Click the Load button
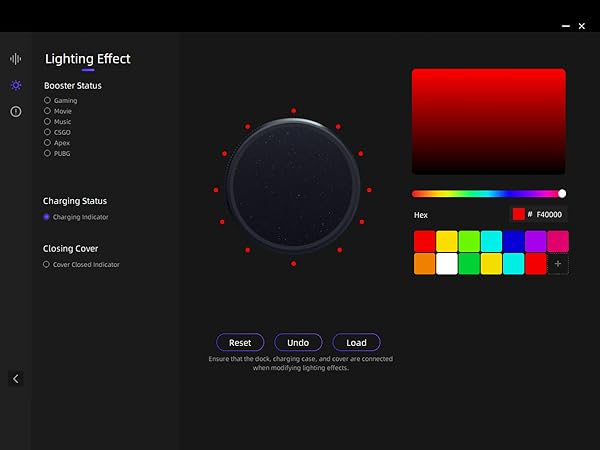The width and height of the screenshot is (600, 450). click(x=356, y=342)
